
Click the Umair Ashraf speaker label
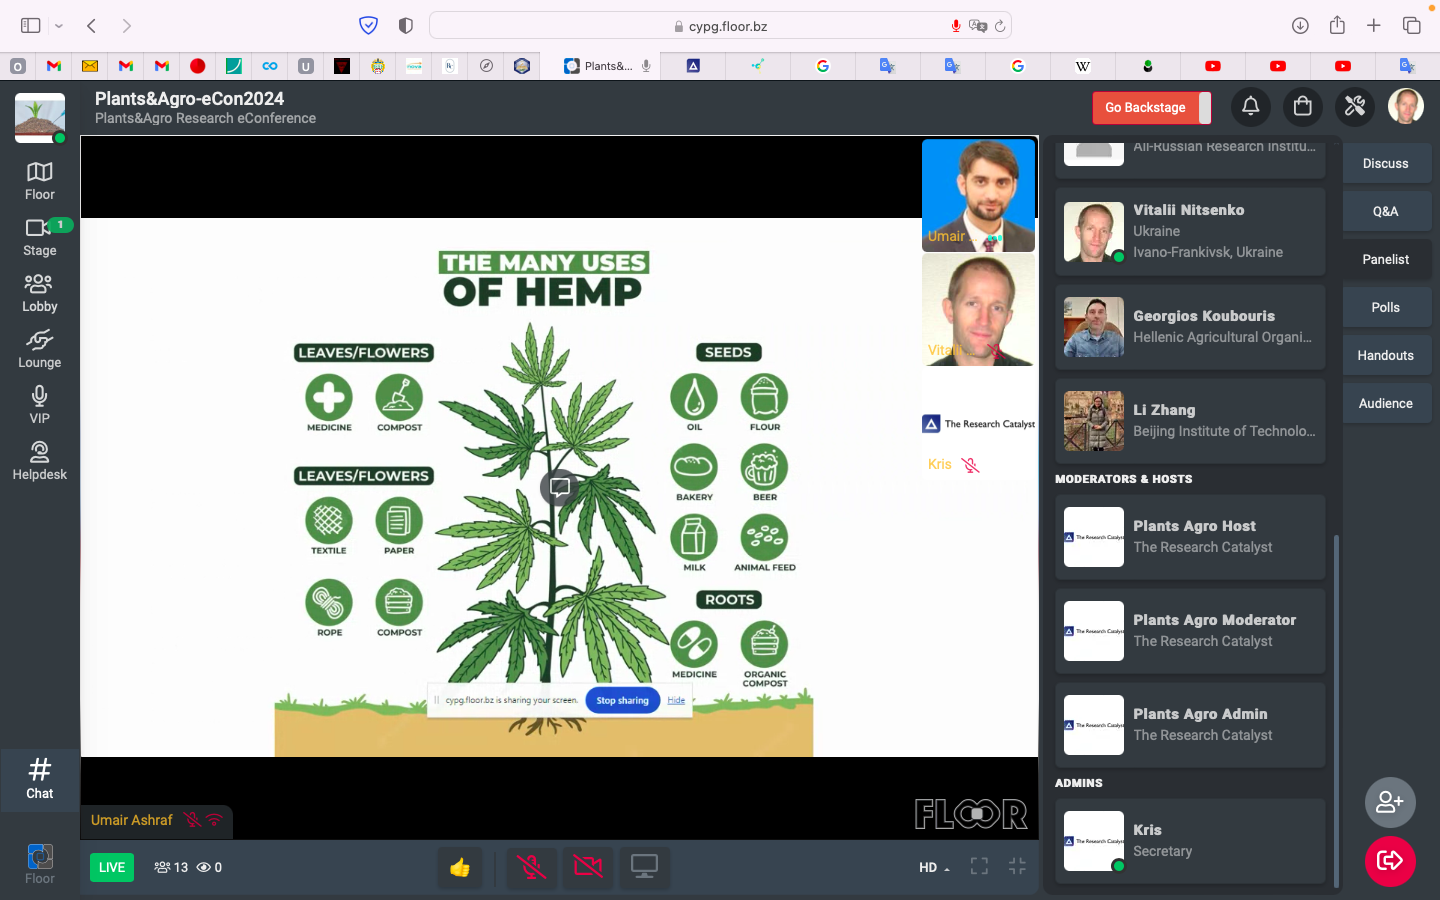[132, 820]
